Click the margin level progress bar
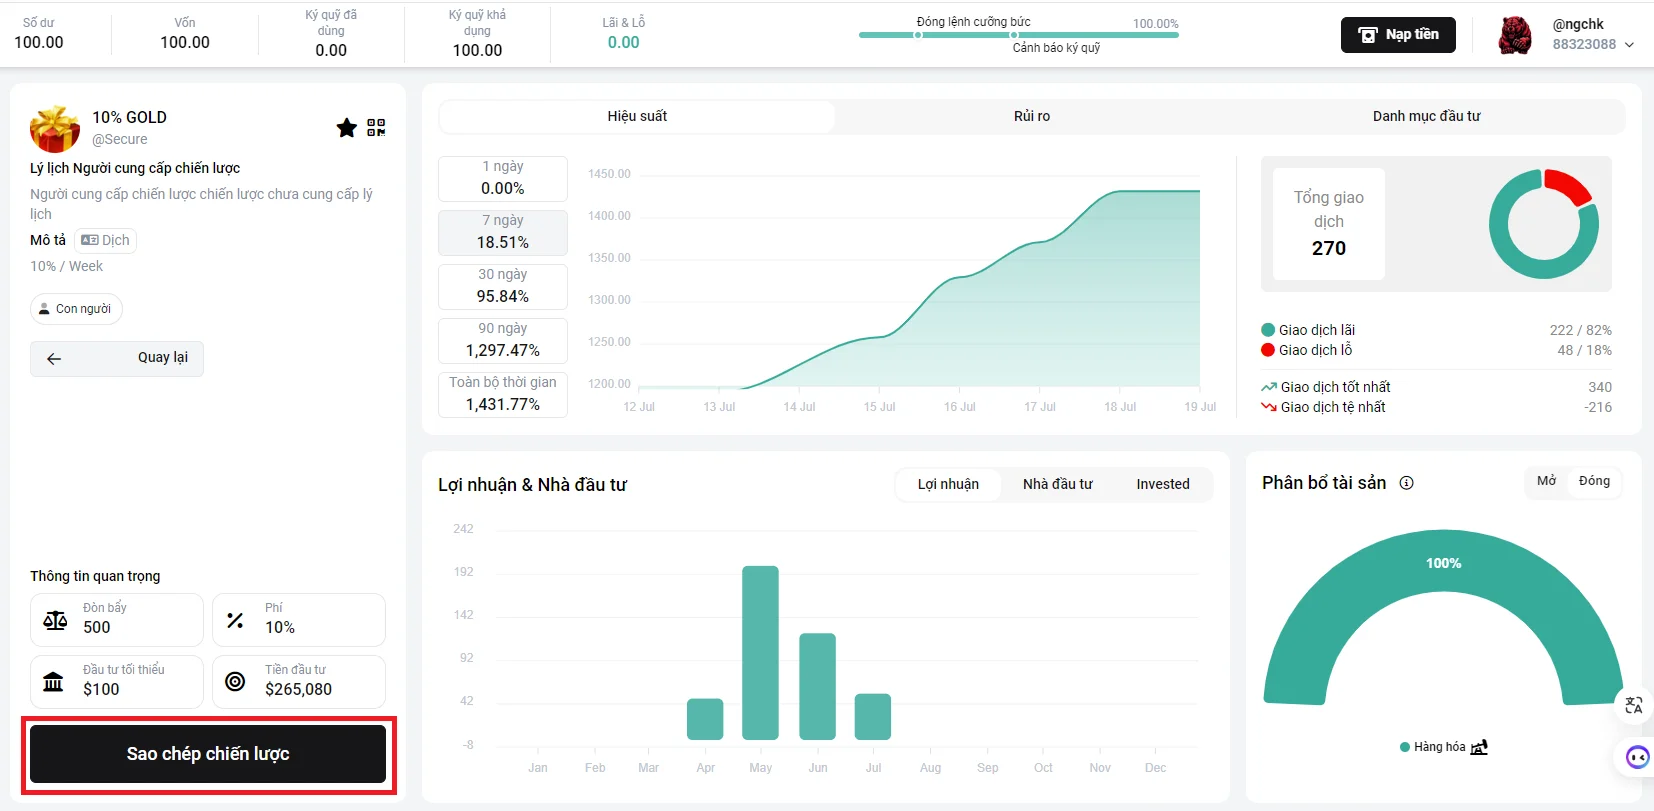 click(1018, 35)
